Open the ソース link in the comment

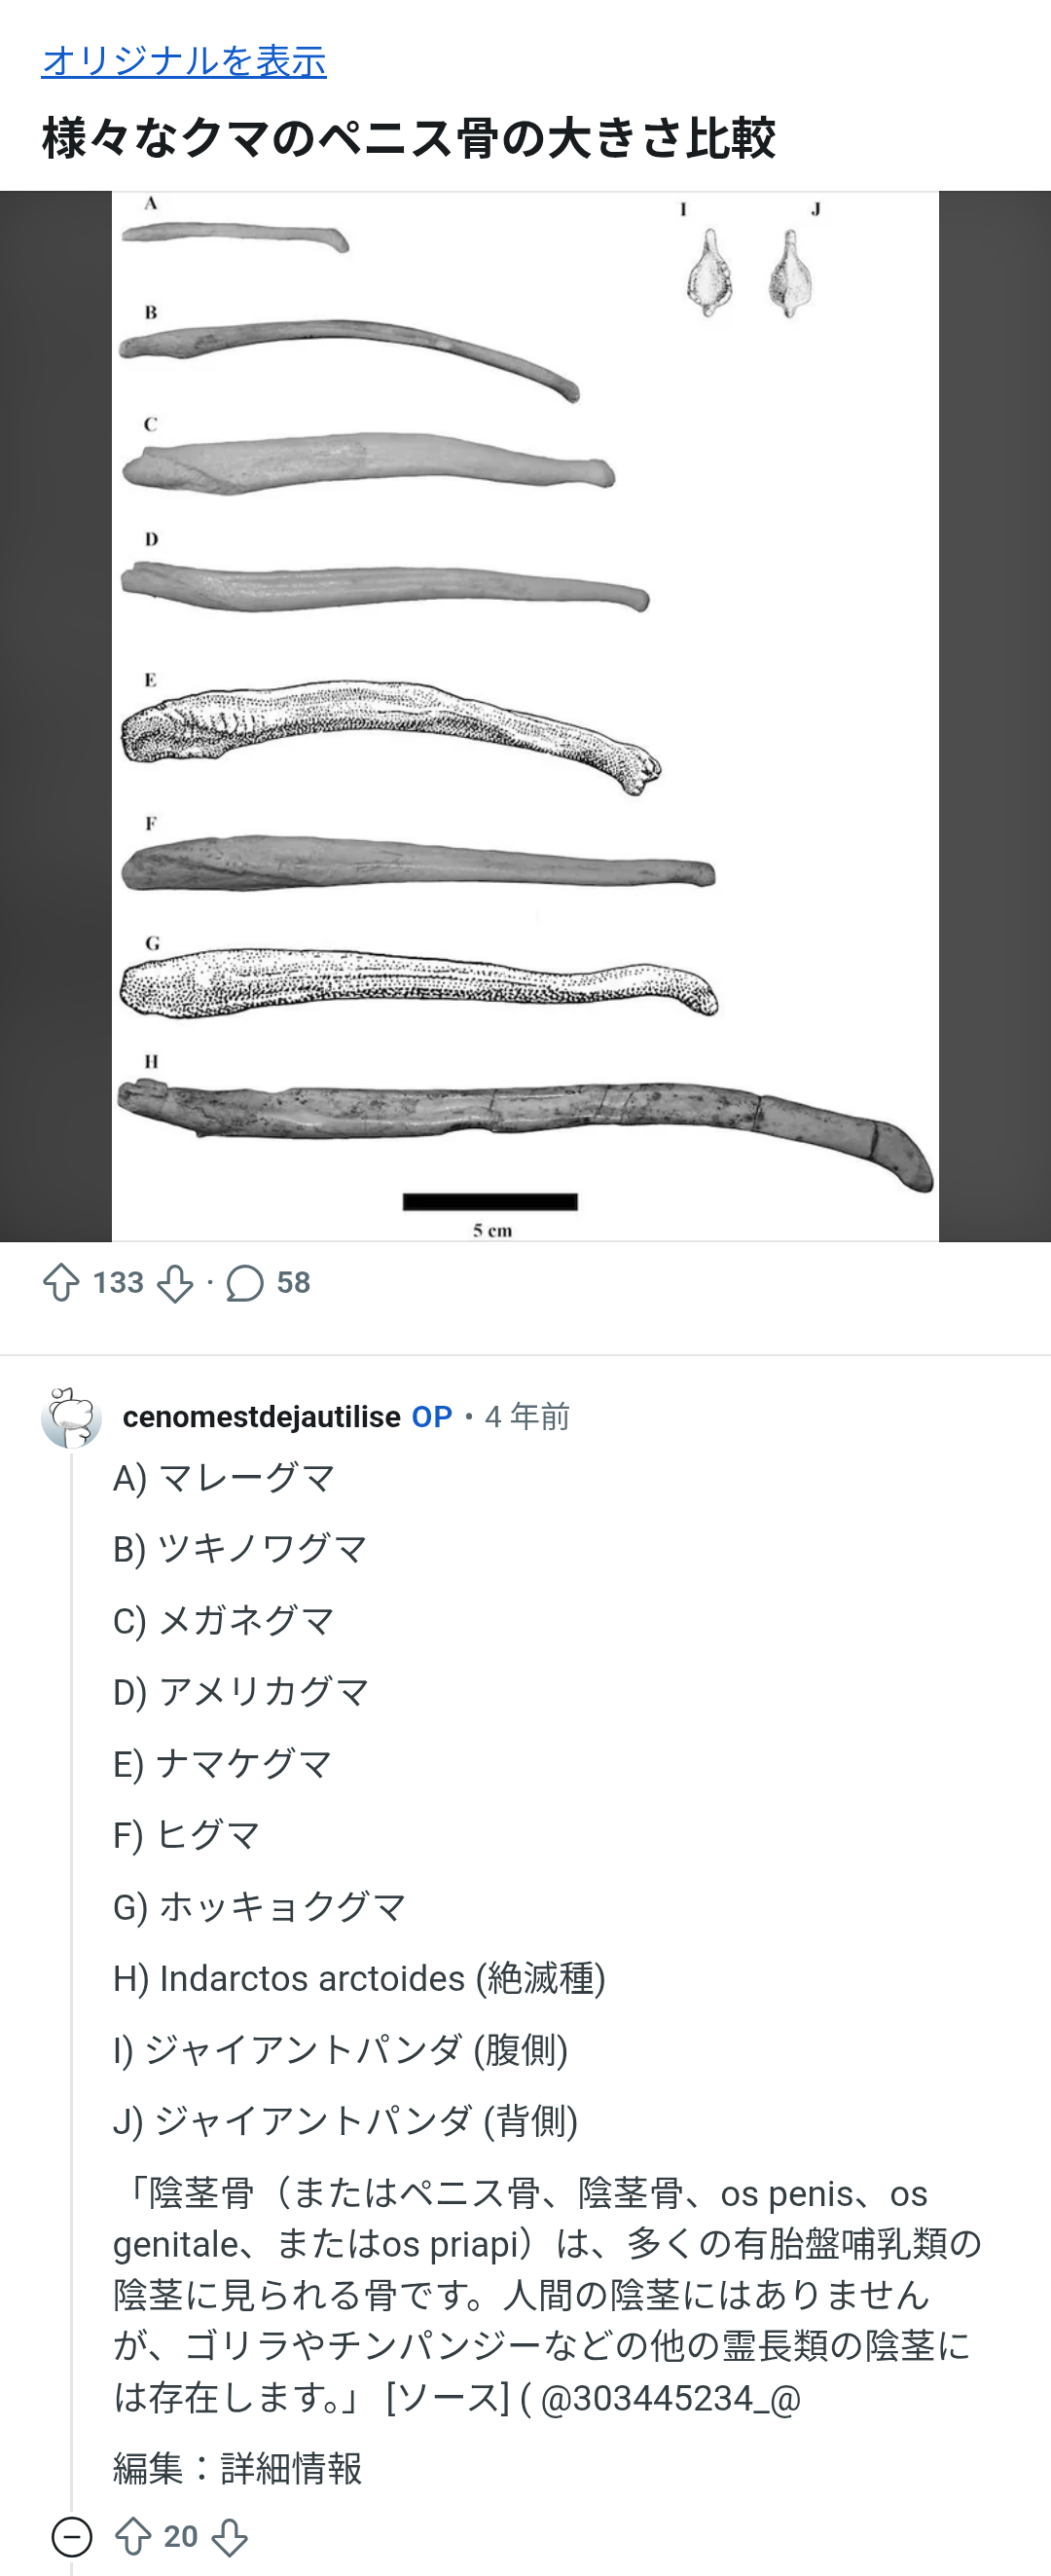tap(448, 2398)
